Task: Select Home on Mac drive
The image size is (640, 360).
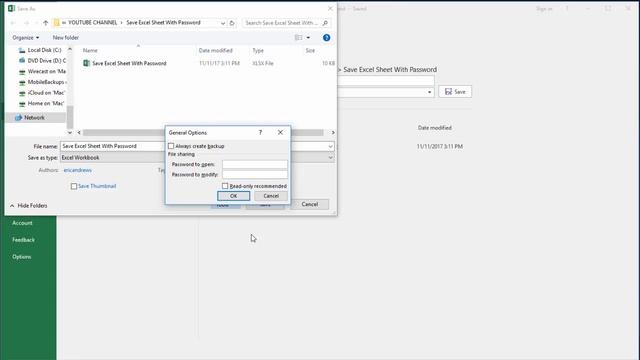Action: (41, 103)
